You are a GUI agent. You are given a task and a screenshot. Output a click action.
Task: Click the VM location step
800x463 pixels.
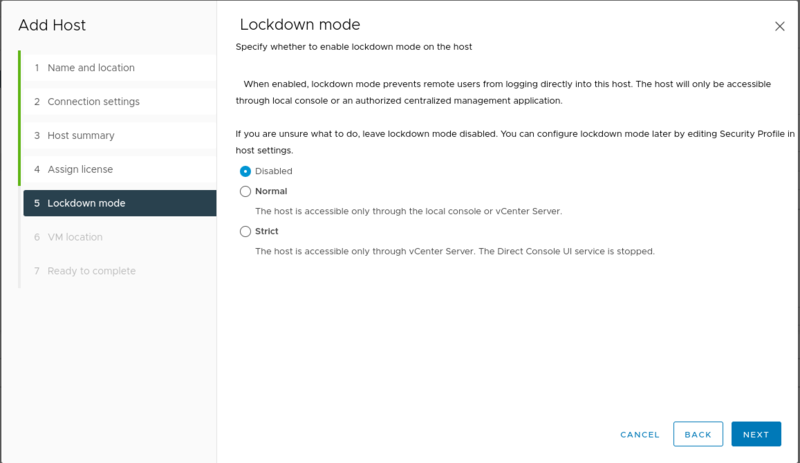click(75, 237)
